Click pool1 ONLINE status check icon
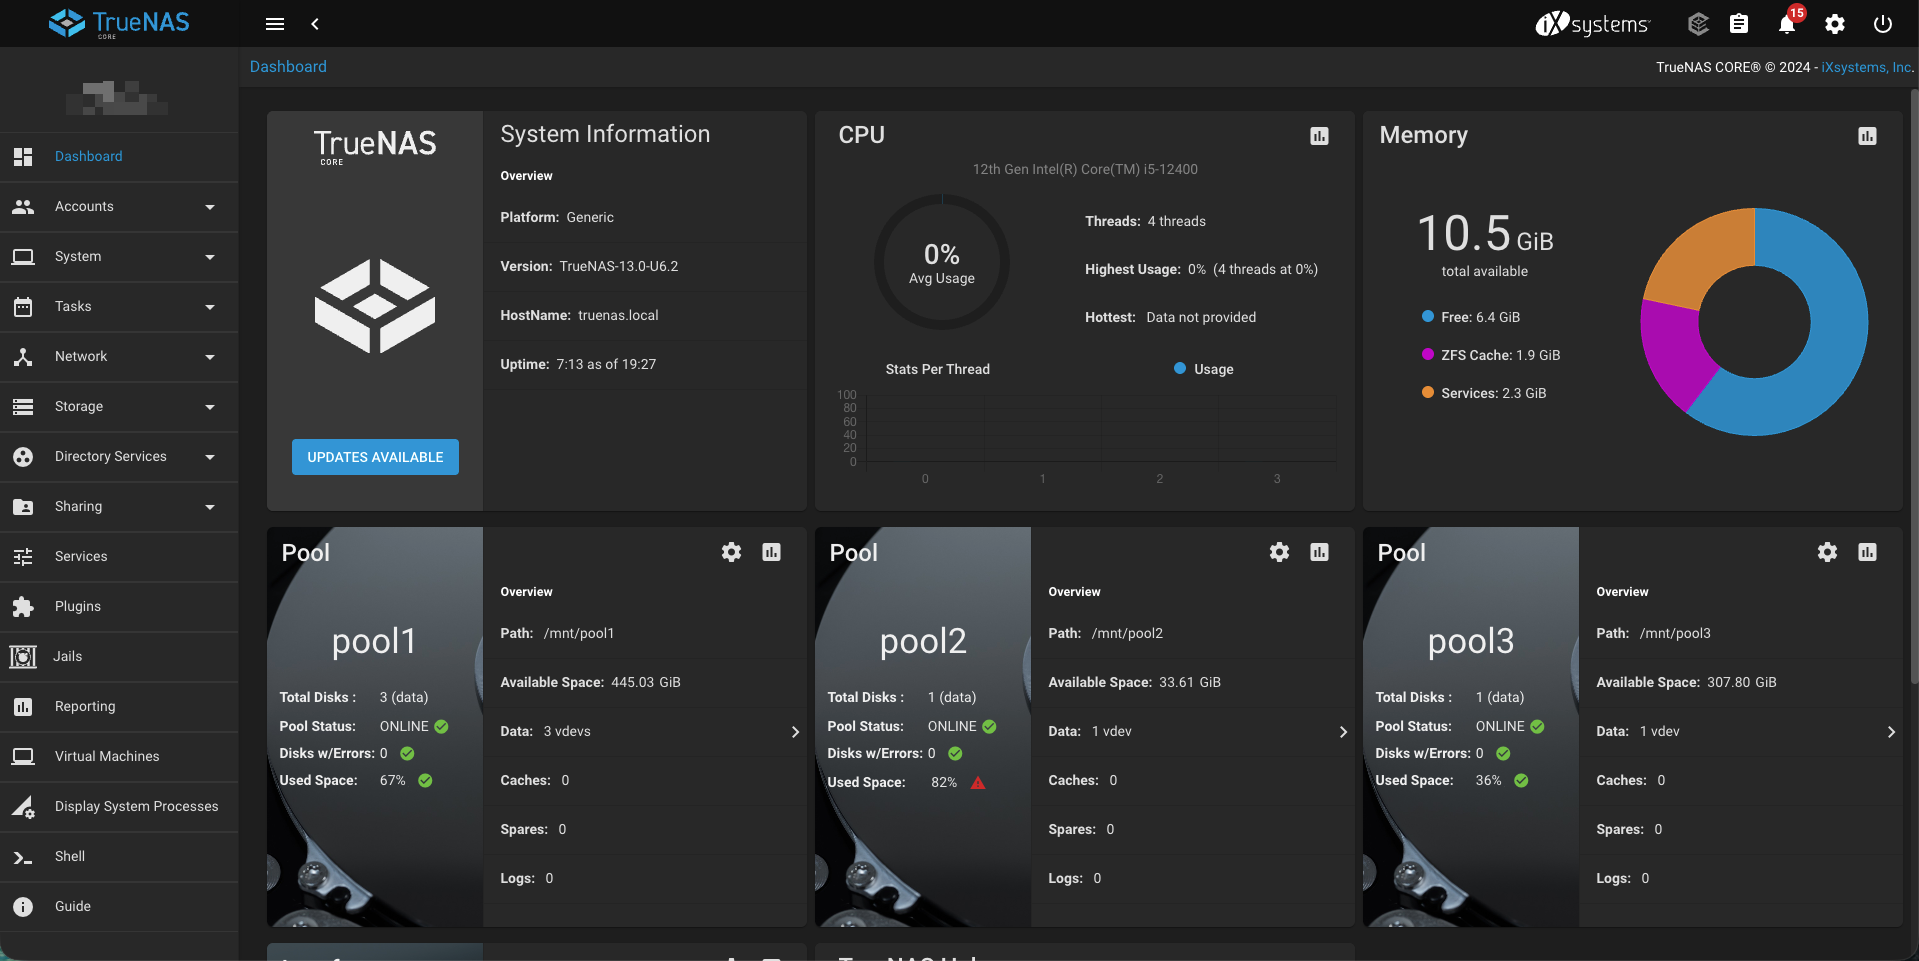Image resolution: width=1919 pixels, height=961 pixels. pos(441,727)
